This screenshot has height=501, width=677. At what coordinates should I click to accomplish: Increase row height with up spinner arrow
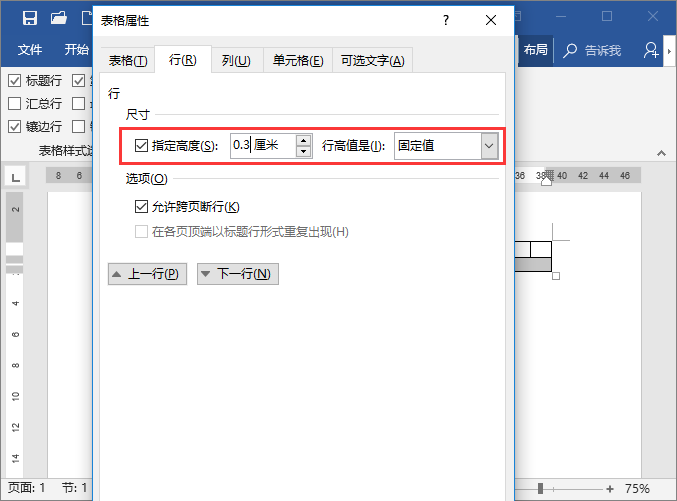tap(304, 140)
